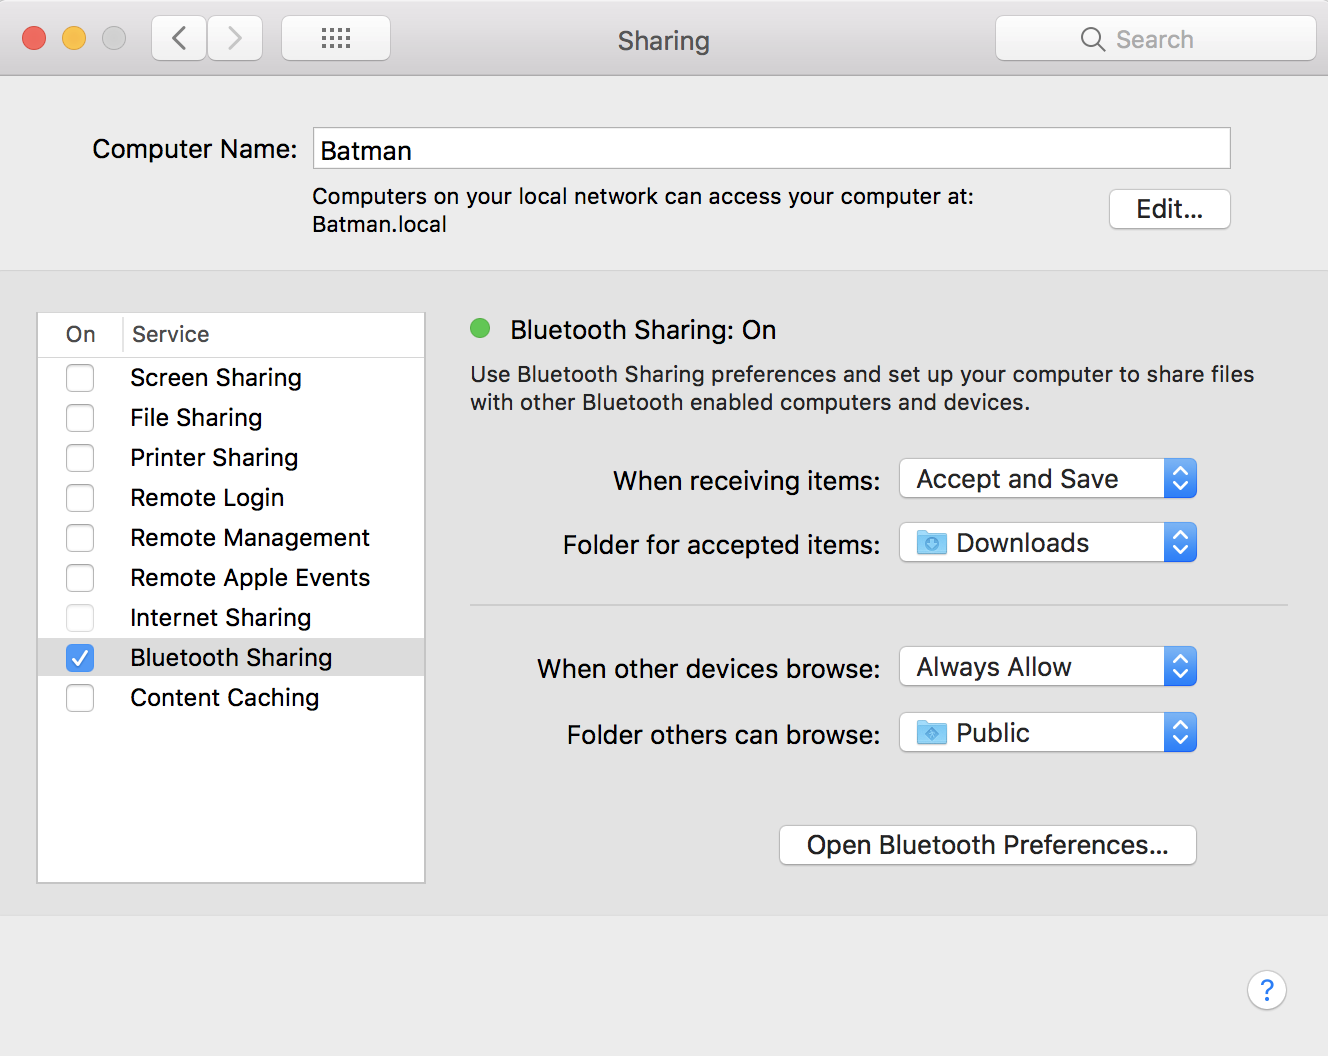Open help with the question mark button

pos(1266,990)
